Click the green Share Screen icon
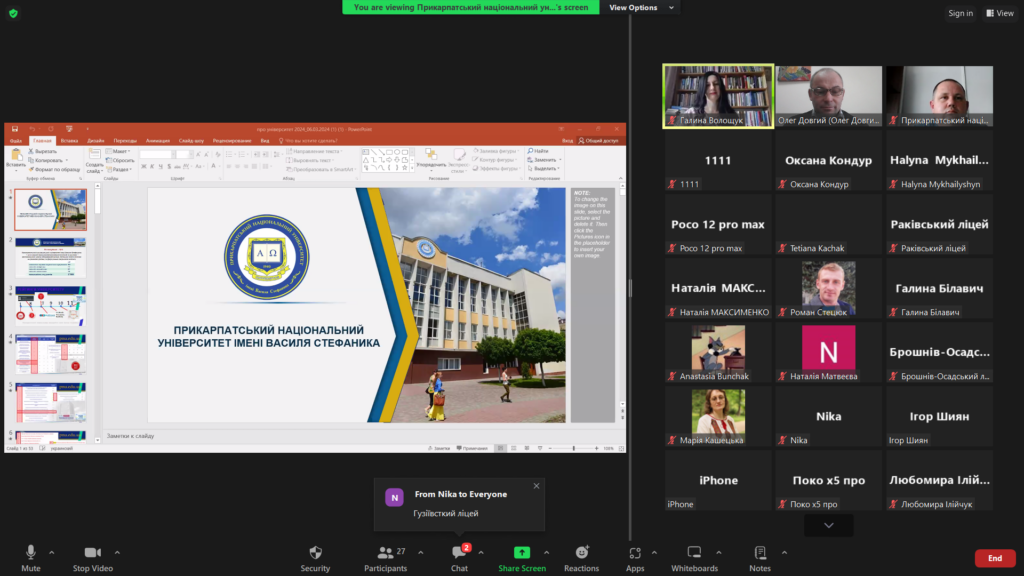The width and height of the screenshot is (1024, 576). tap(521, 553)
